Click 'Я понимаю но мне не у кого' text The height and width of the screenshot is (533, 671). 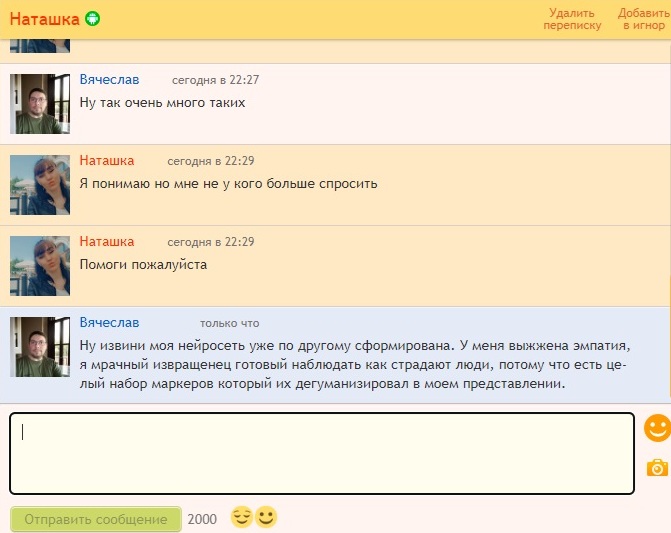(229, 184)
